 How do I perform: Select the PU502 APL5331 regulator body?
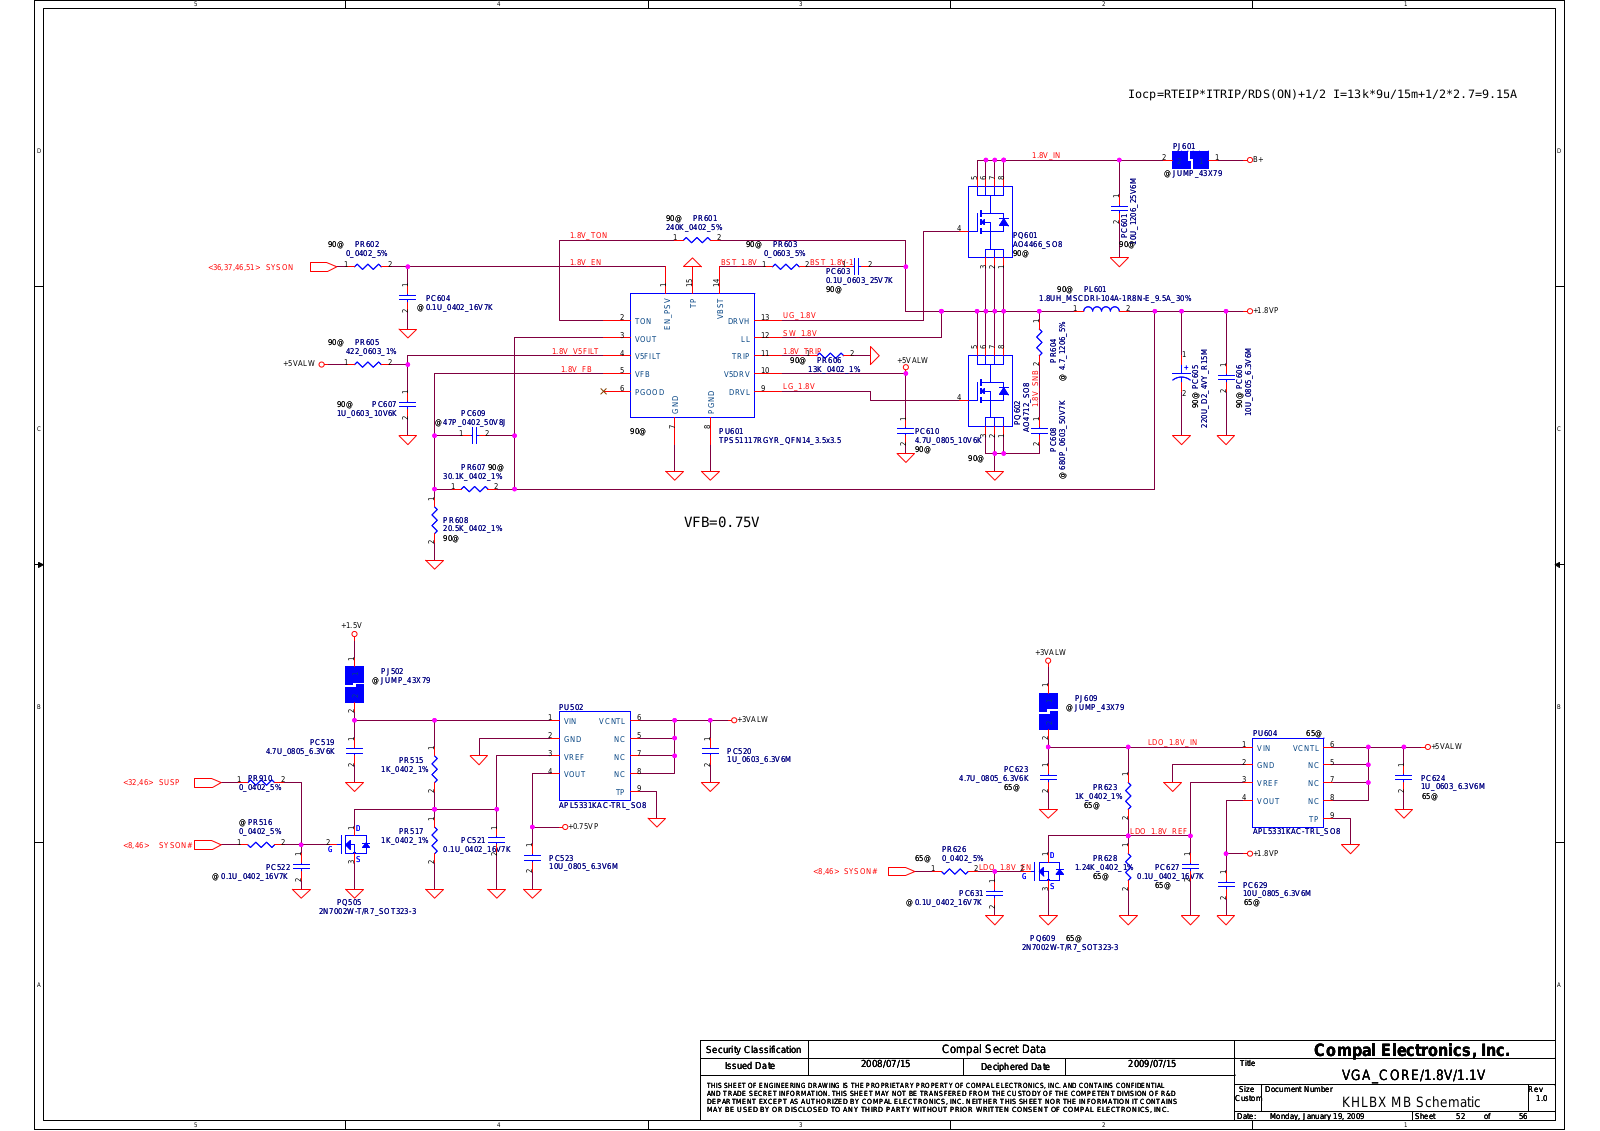(594, 756)
